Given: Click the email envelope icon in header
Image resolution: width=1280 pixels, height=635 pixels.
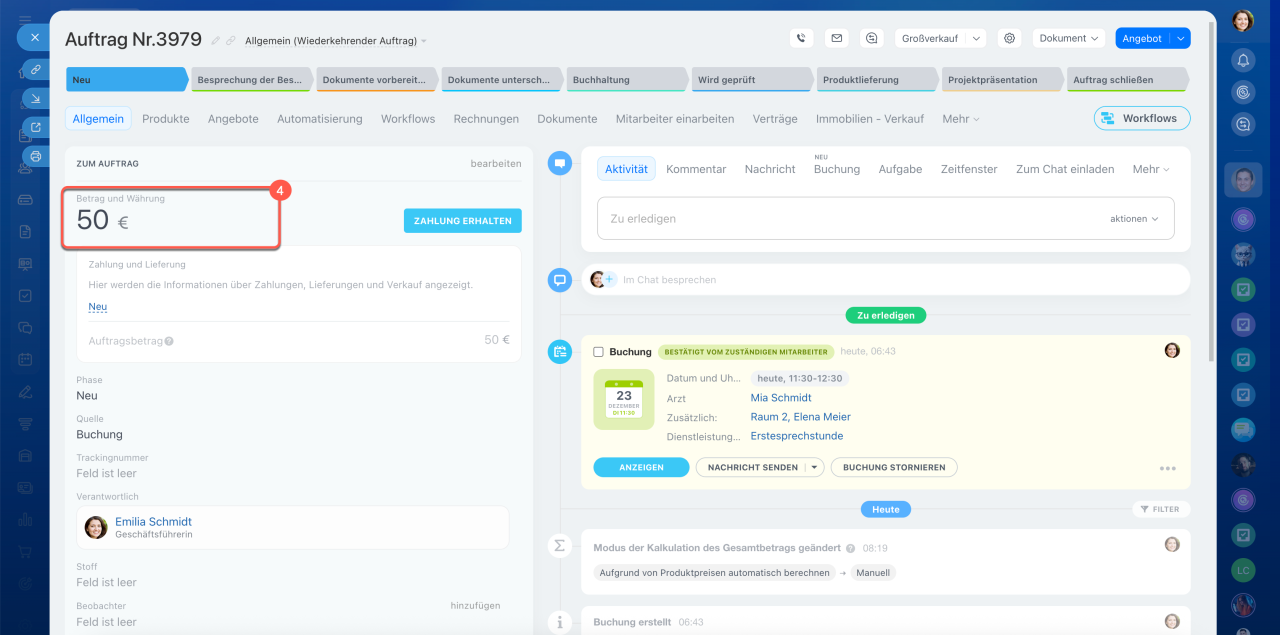Looking at the screenshot, I should [836, 38].
